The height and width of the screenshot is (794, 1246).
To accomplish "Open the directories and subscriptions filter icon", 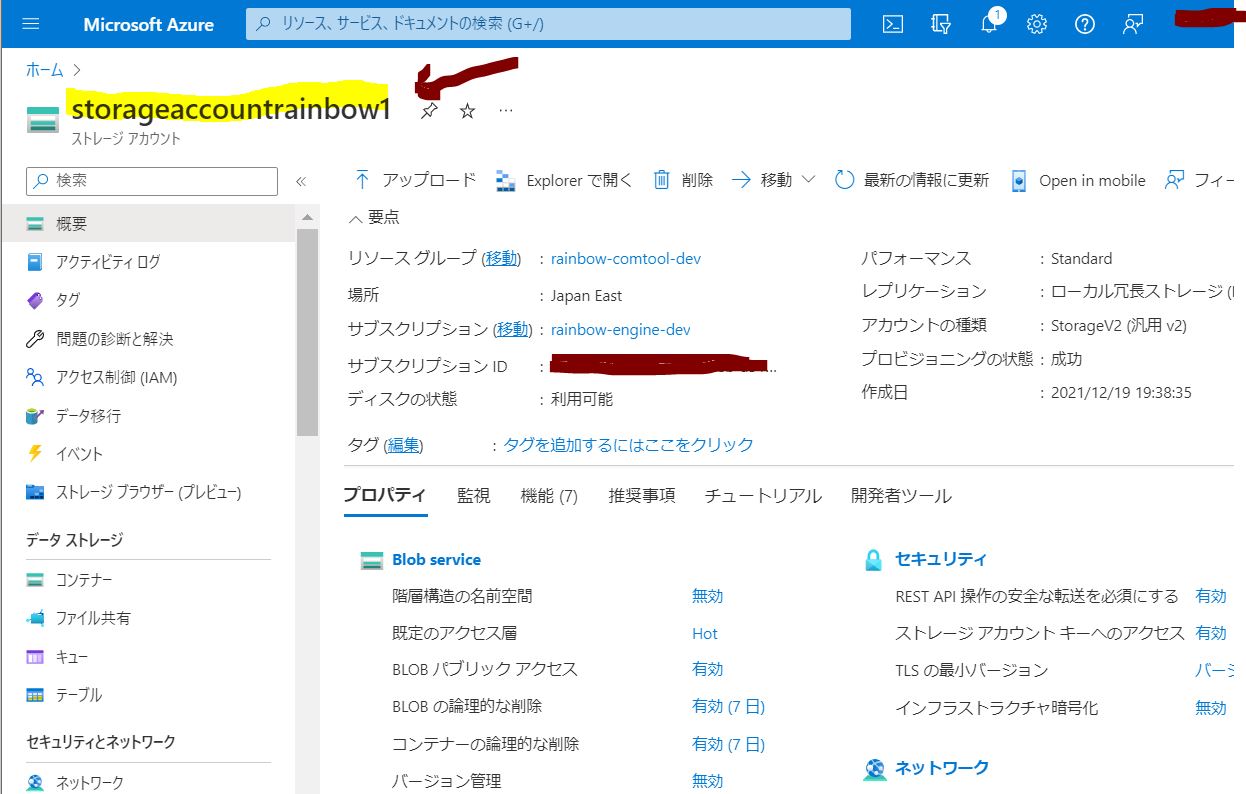I will point(940,25).
